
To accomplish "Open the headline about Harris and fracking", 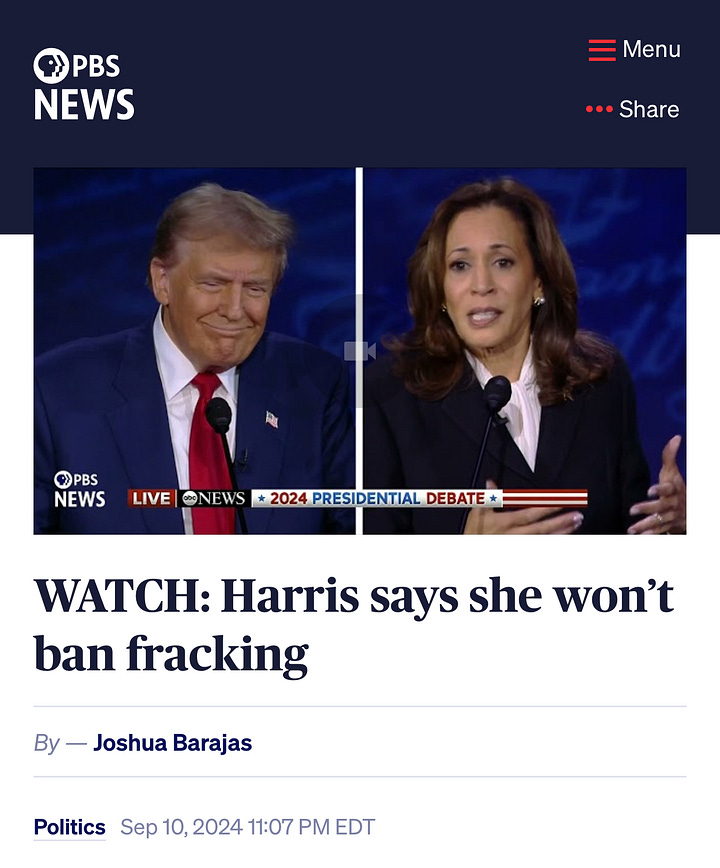I will (x=354, y=624).
